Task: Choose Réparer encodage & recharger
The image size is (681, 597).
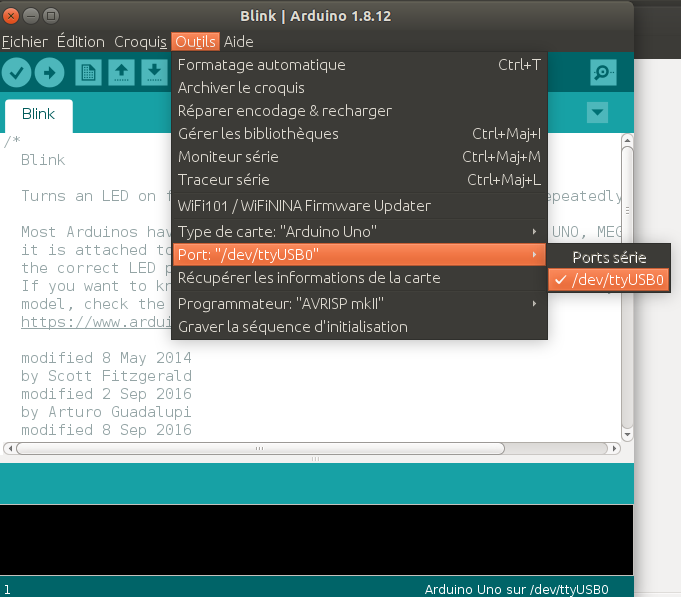Action: (x=359, y=111)
